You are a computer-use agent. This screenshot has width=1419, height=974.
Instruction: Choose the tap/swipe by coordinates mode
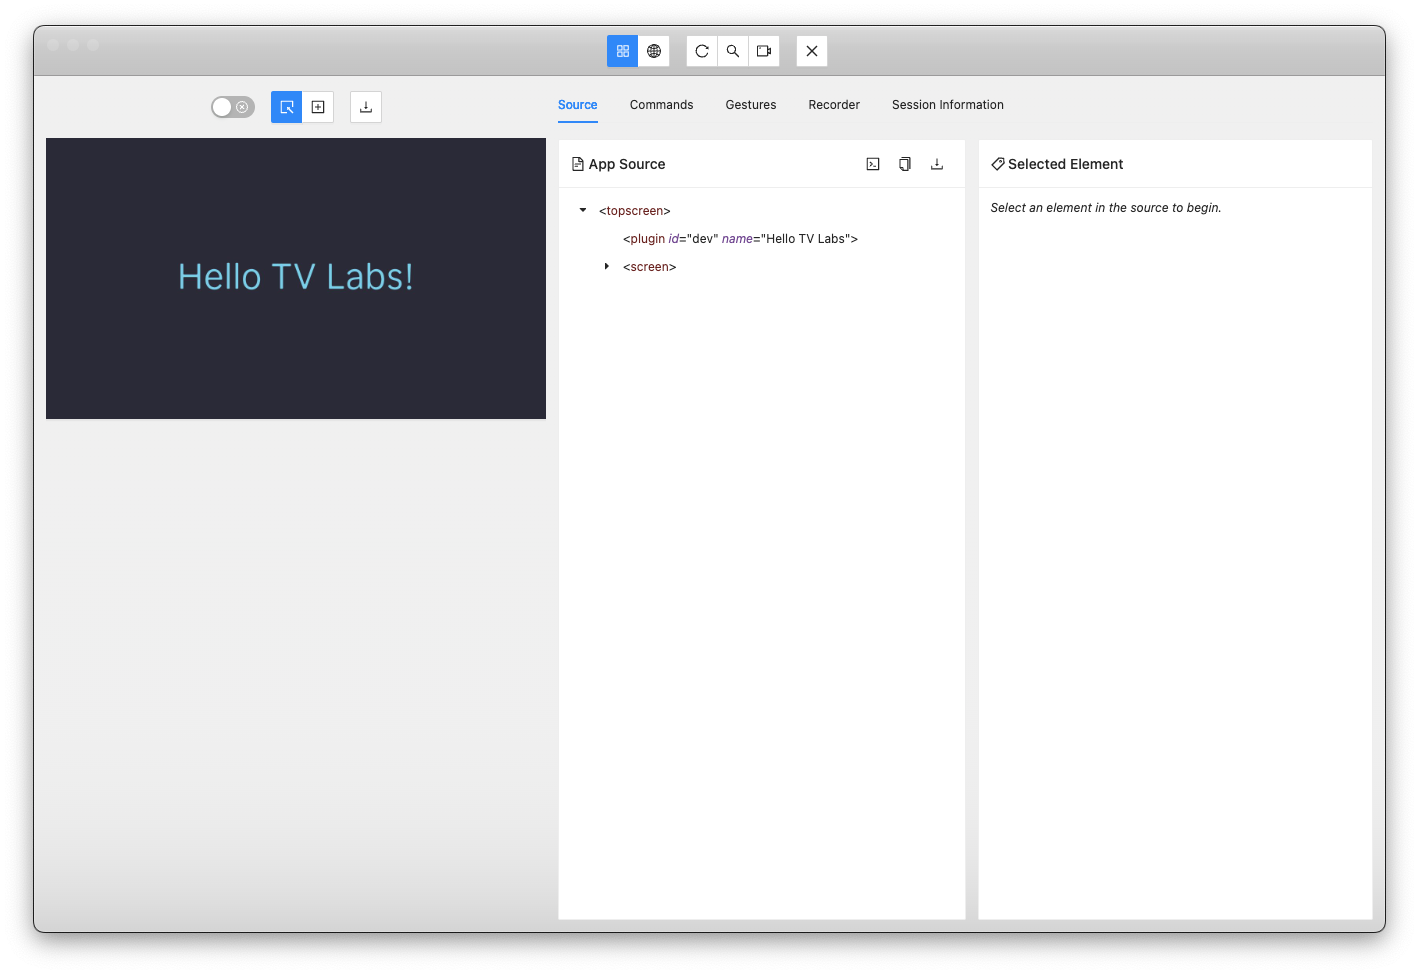pos(318,107)
